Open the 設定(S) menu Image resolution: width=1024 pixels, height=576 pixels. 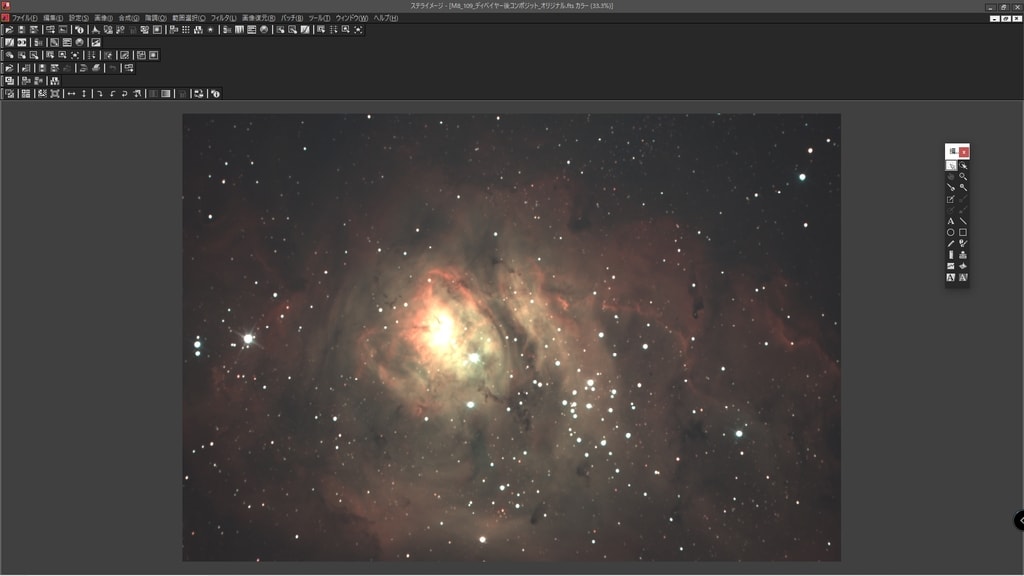(x=78, y=18)
